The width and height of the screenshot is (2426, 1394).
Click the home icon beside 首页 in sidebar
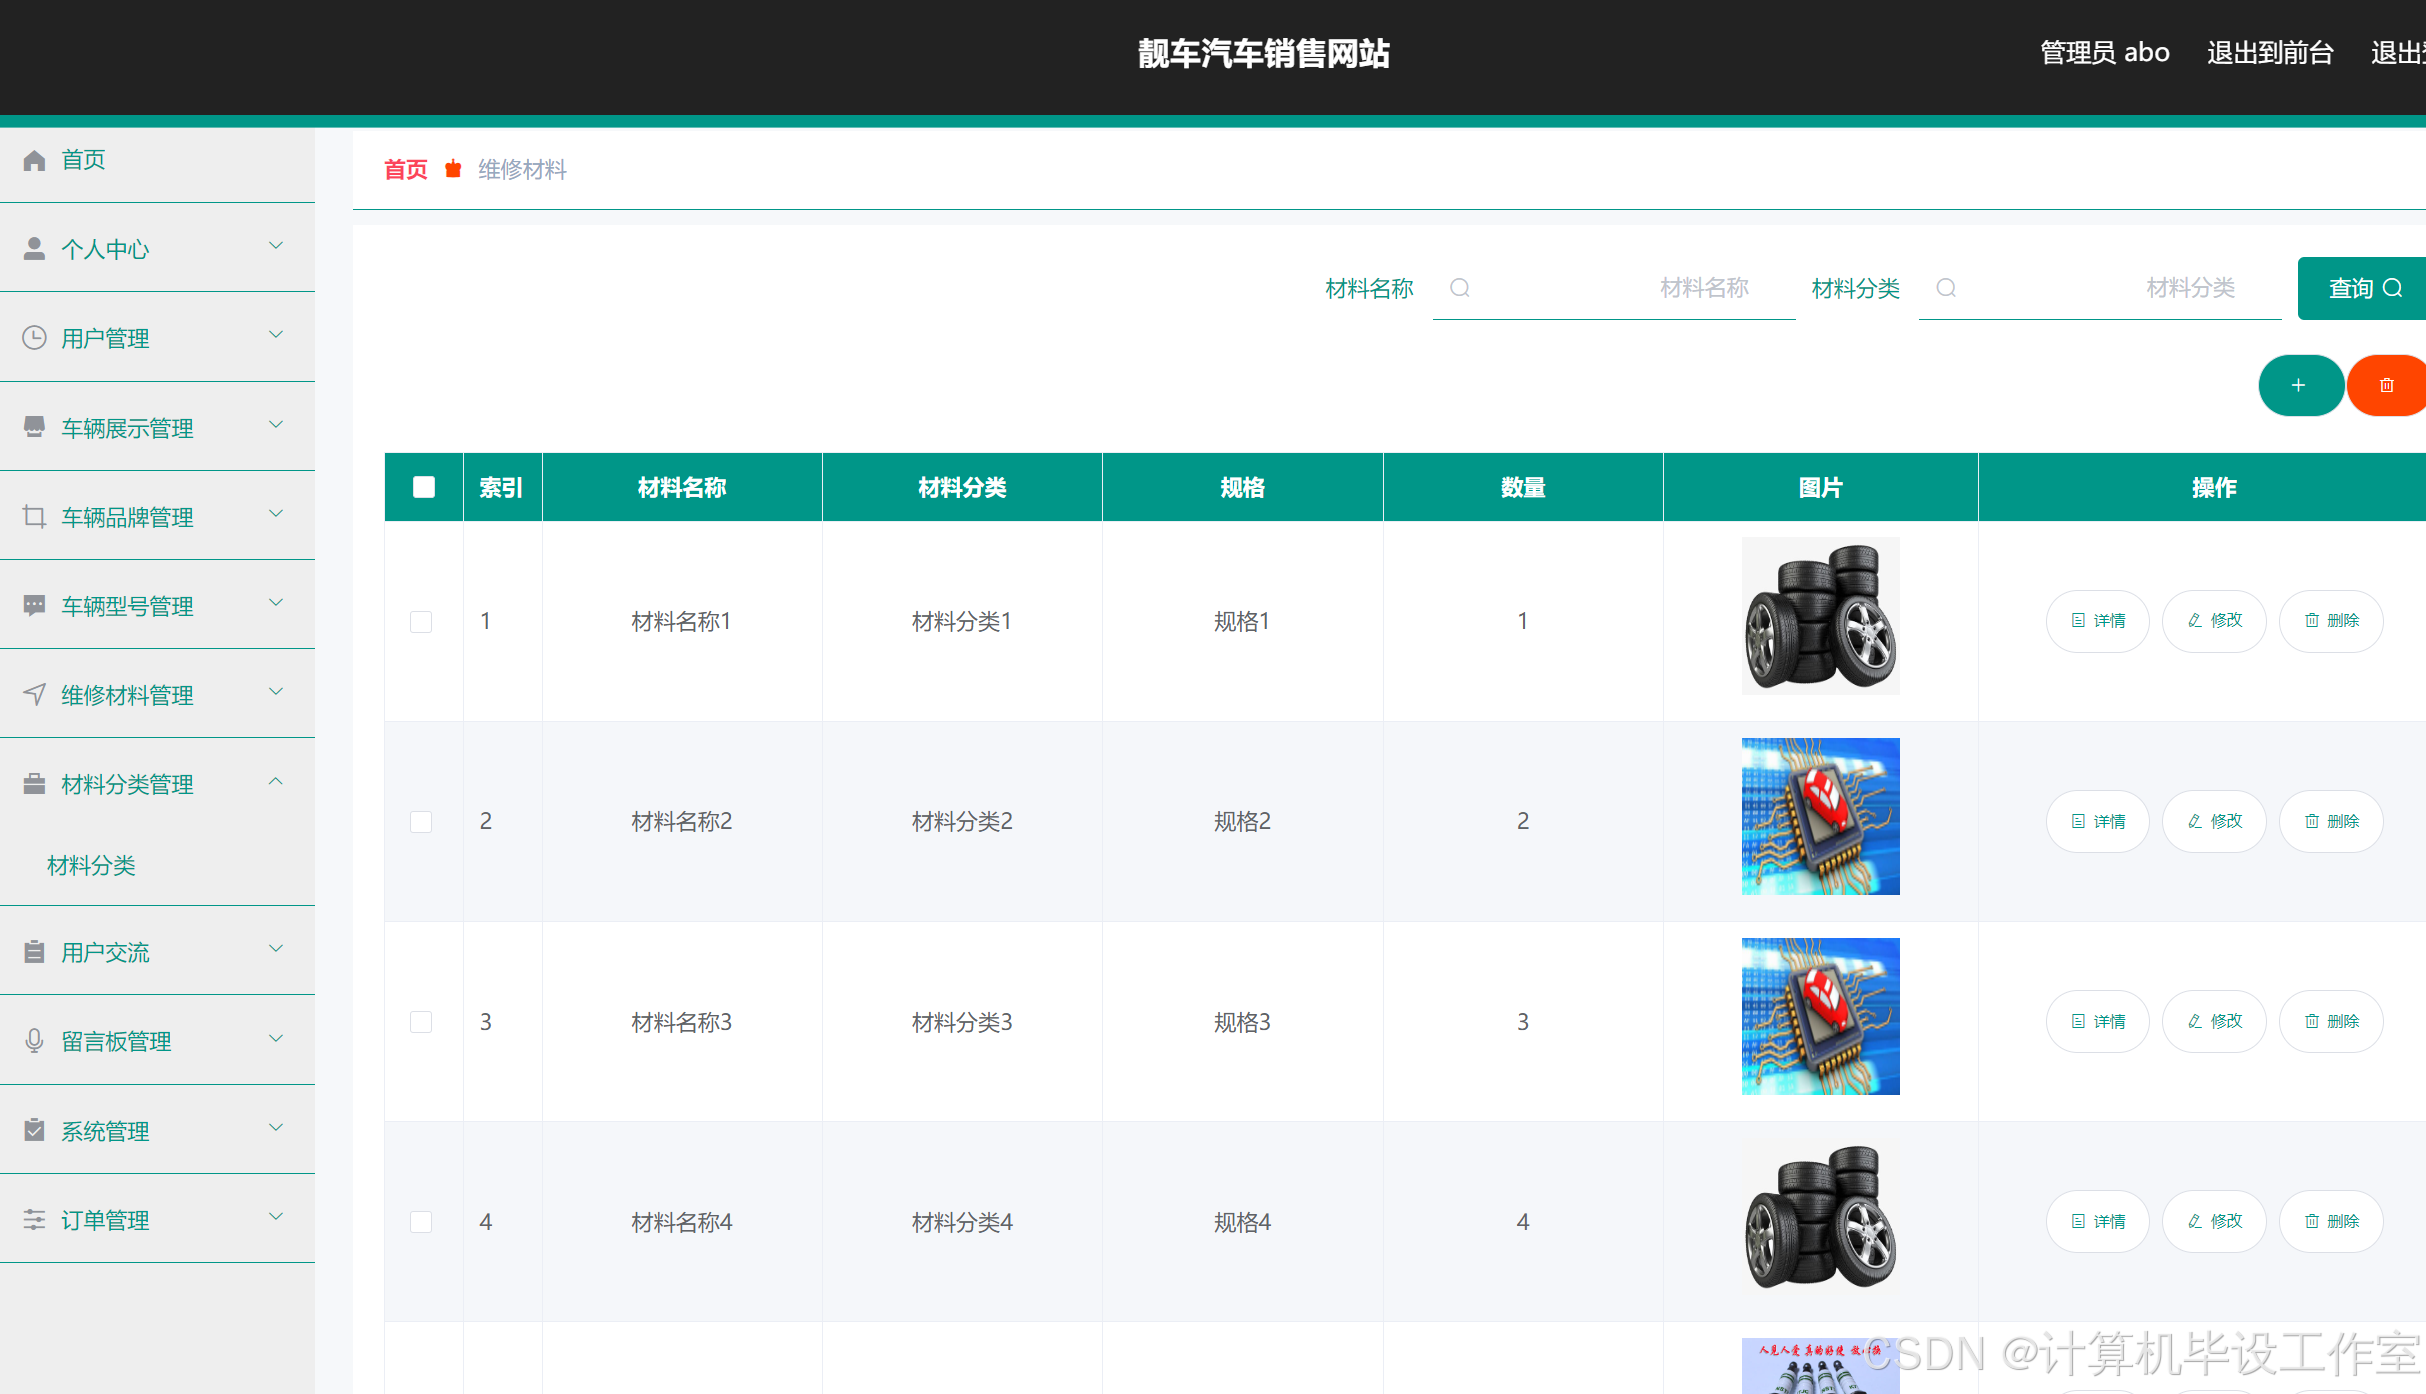point(34,160)
